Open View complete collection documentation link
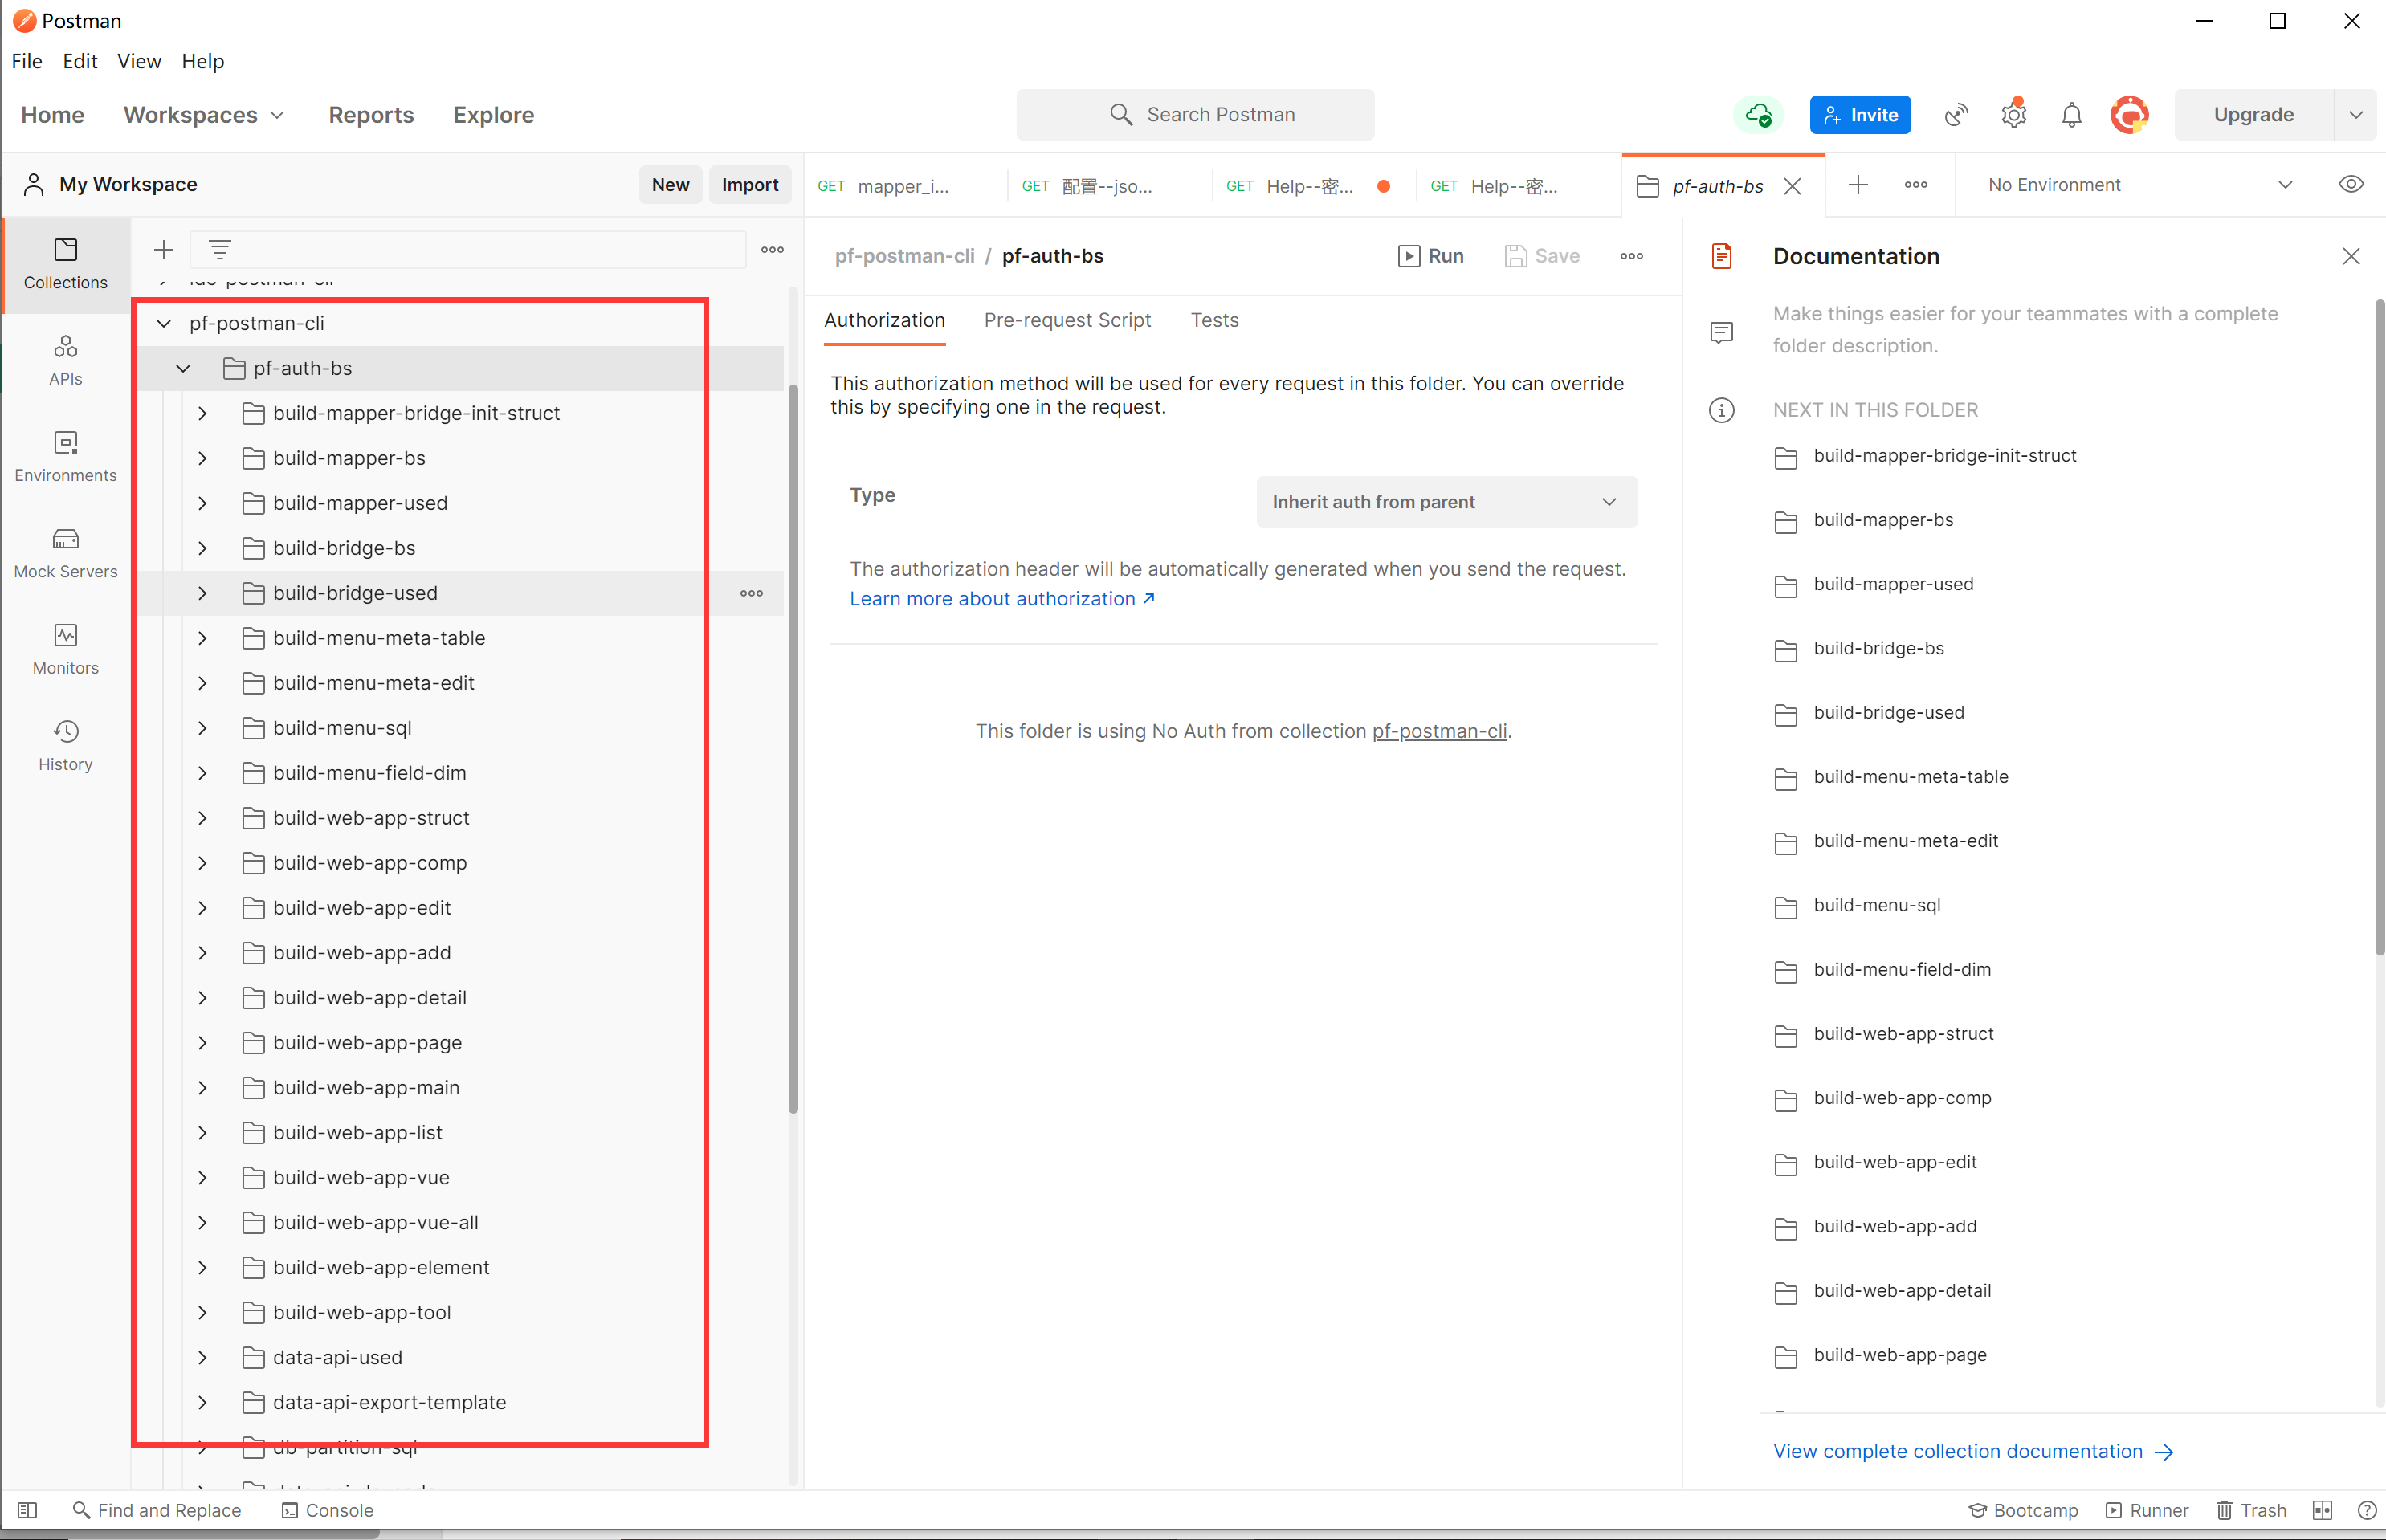 tap(1973, 1451)
